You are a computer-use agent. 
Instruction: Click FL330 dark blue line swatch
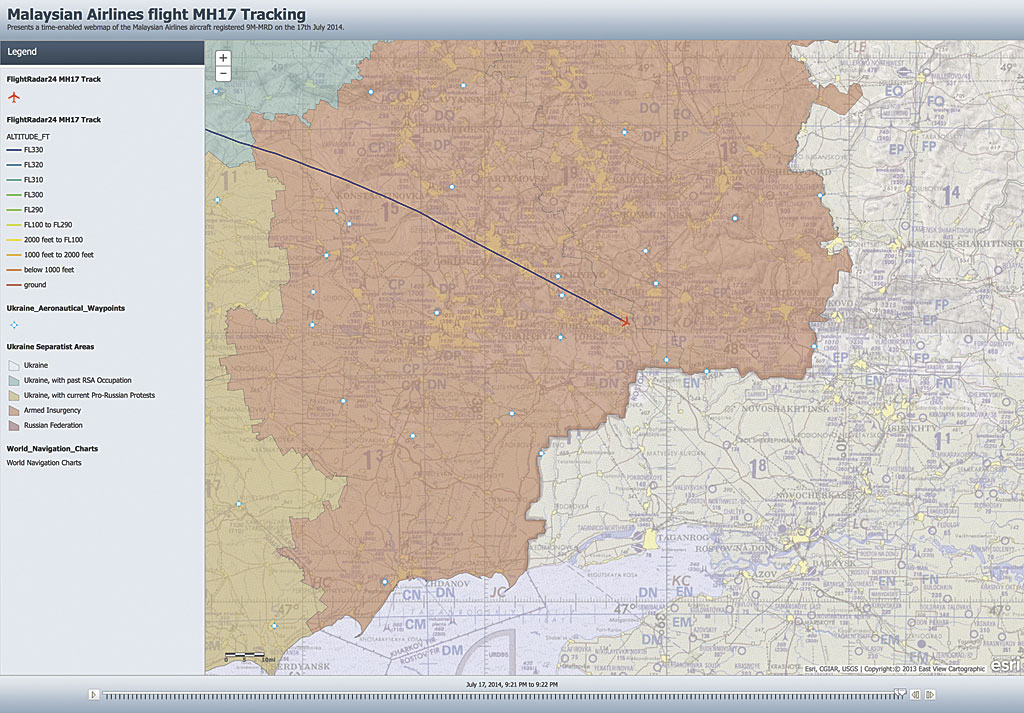coord(14,150)
